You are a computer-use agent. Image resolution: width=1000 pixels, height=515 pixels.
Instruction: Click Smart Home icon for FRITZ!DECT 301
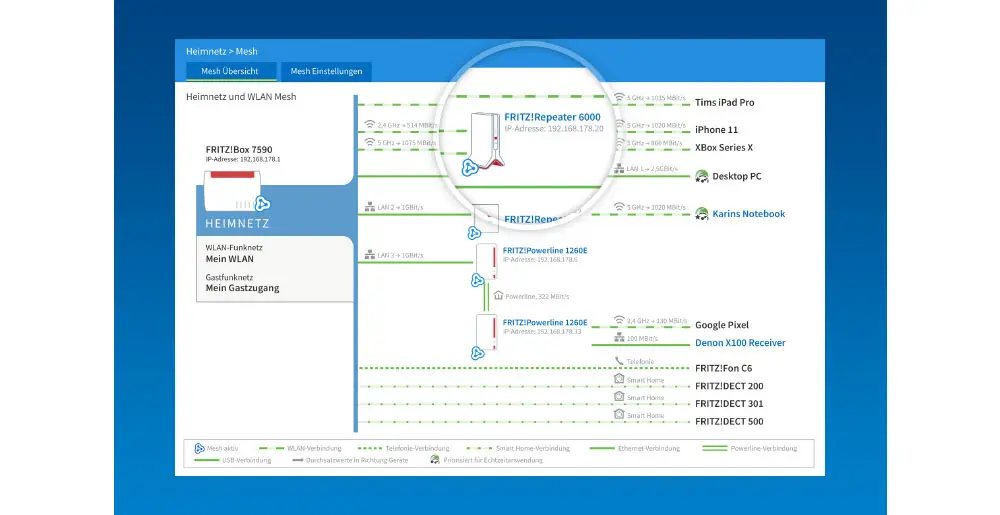(x=619, y=396)
